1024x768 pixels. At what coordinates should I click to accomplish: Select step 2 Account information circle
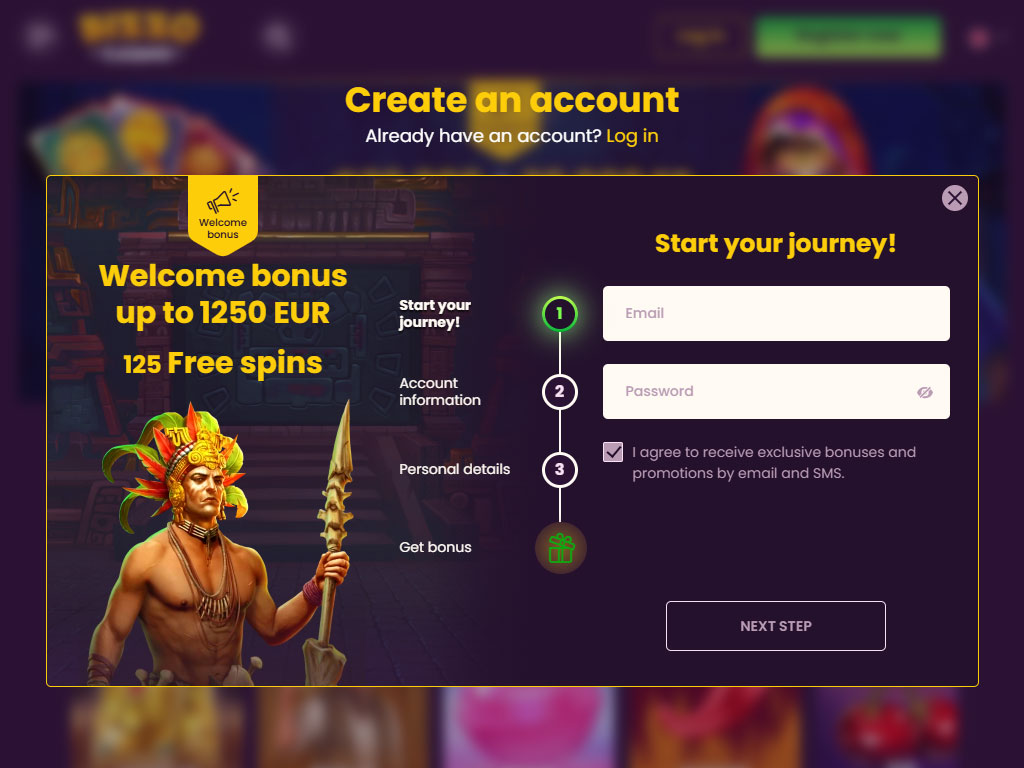(x=560, y=391)
